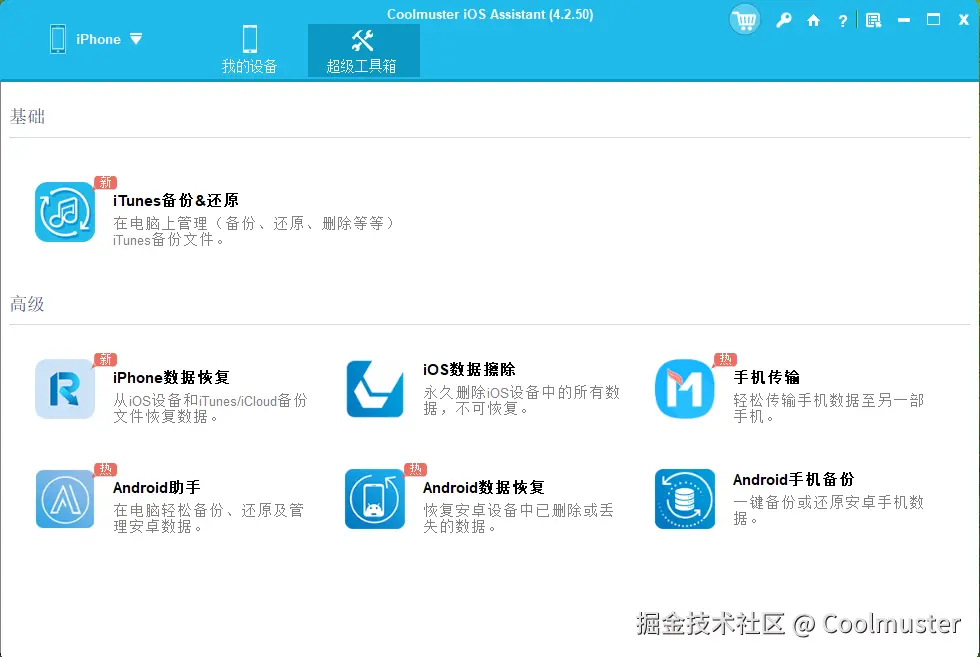Go to homepage via the home icon
This screenshot has height=657, width=980.
[813, 19]
